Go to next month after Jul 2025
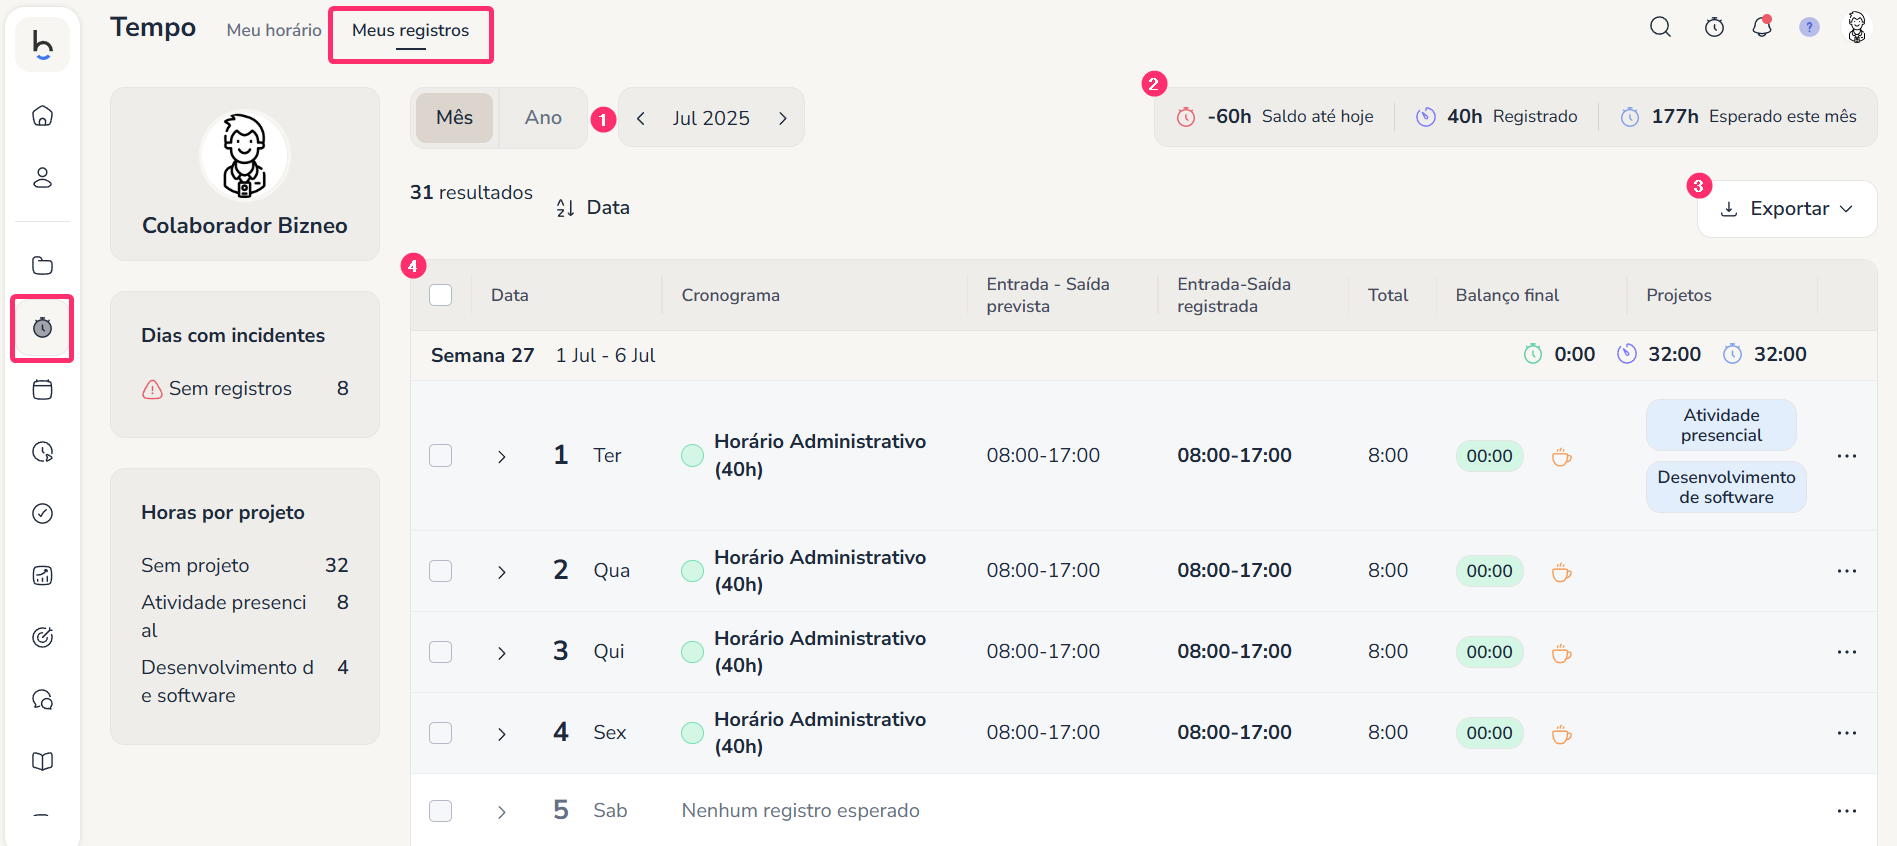The width and height of the screenshot is (1897, 846). click(783, 118)
